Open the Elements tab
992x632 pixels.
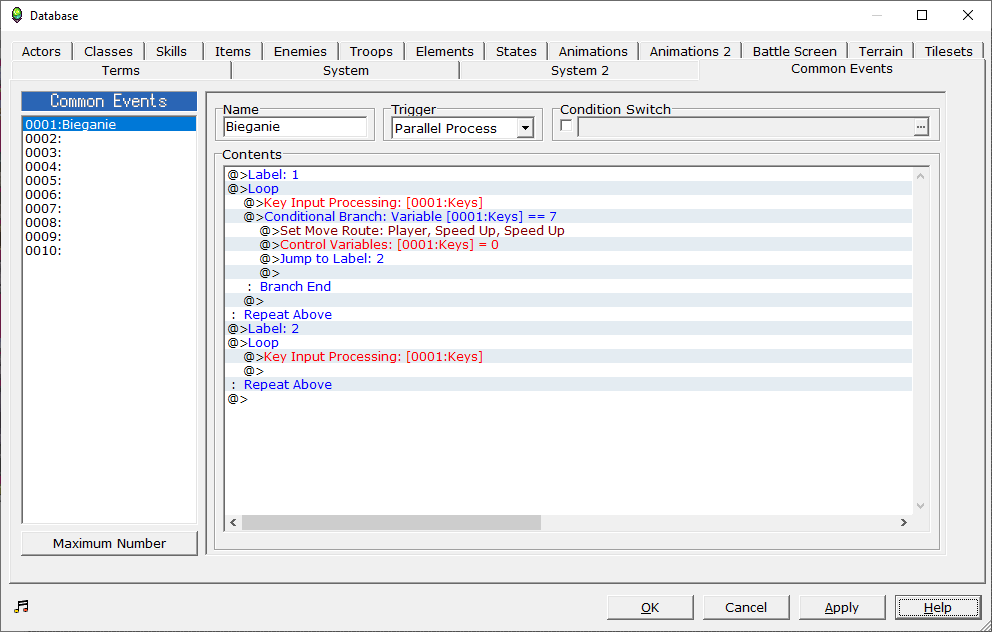(444, 51)
